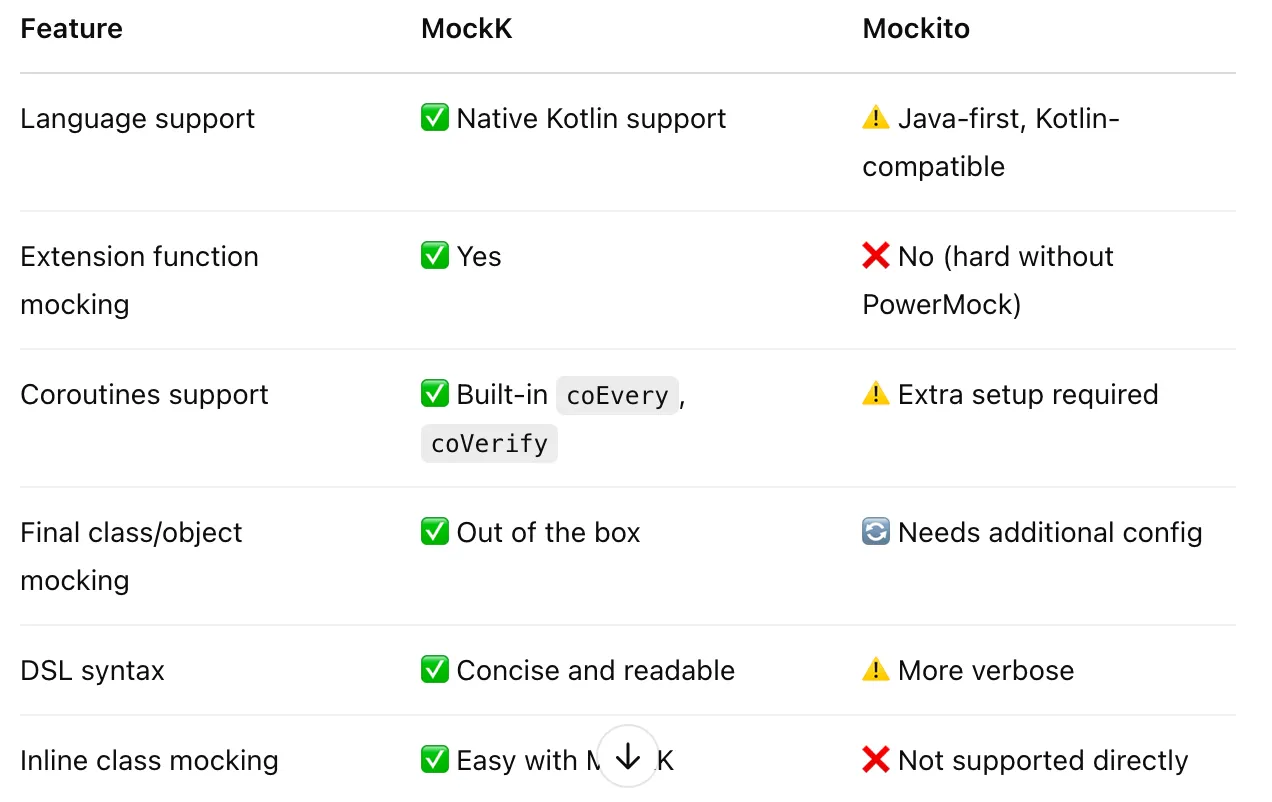Click the checkmark icon beside Concise and readable
The height and width of the screenshot is (802, 1272).
pos(435,669)
